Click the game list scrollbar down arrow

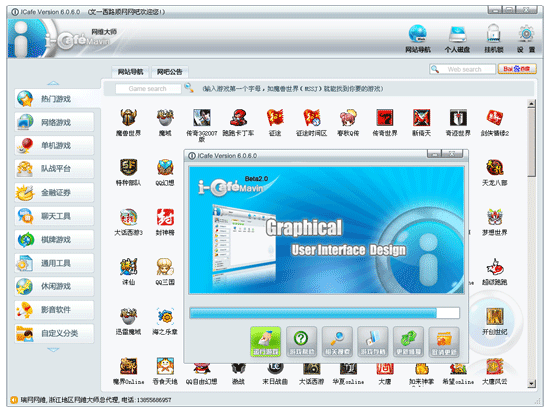531,384
